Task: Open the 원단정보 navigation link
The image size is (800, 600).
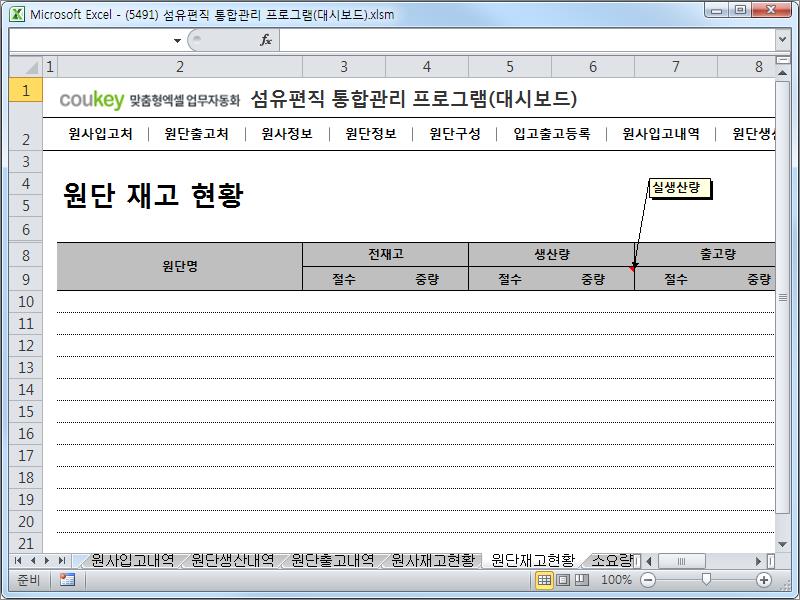Action: pyautogui.click(x=371, y=134)
